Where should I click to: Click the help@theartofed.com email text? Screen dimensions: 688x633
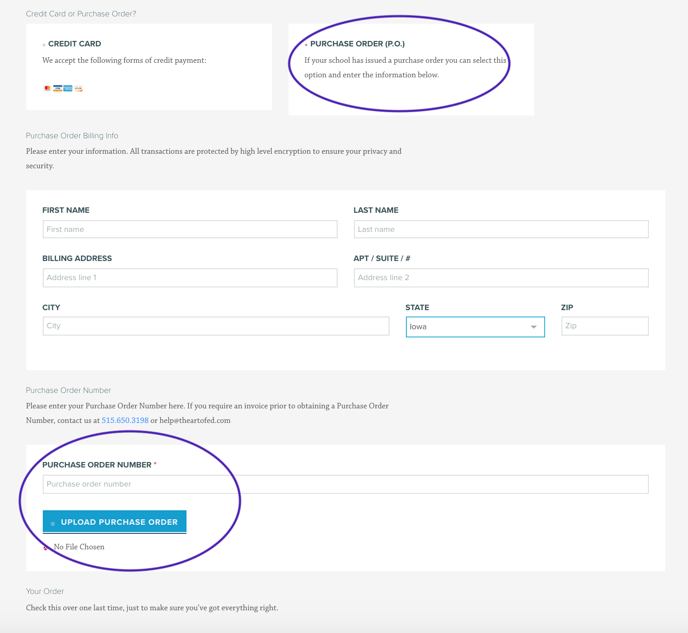(x=195, y=420)
